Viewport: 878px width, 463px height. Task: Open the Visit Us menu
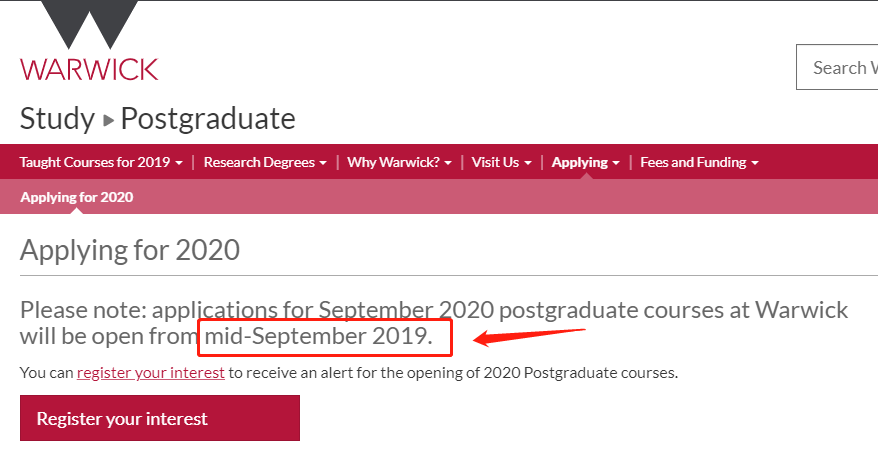(x=496, y=162)
